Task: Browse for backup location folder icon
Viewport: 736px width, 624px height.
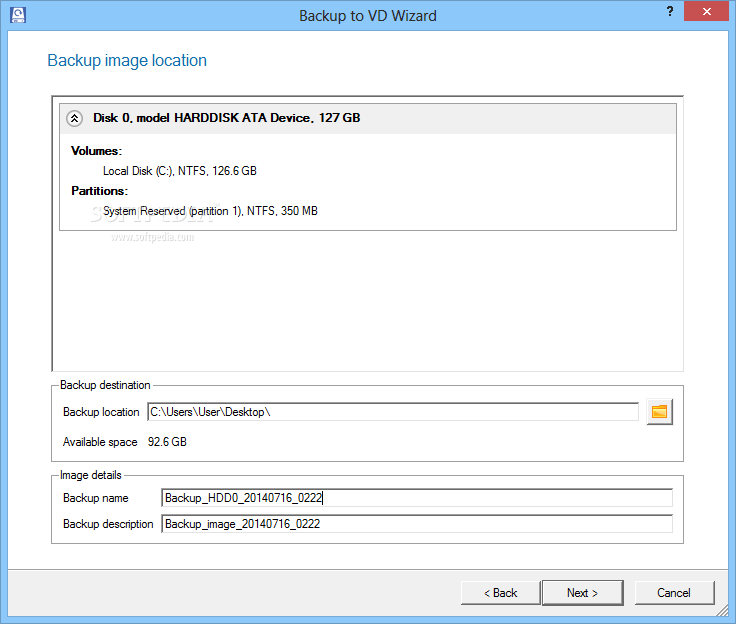Action: [659, 412]
